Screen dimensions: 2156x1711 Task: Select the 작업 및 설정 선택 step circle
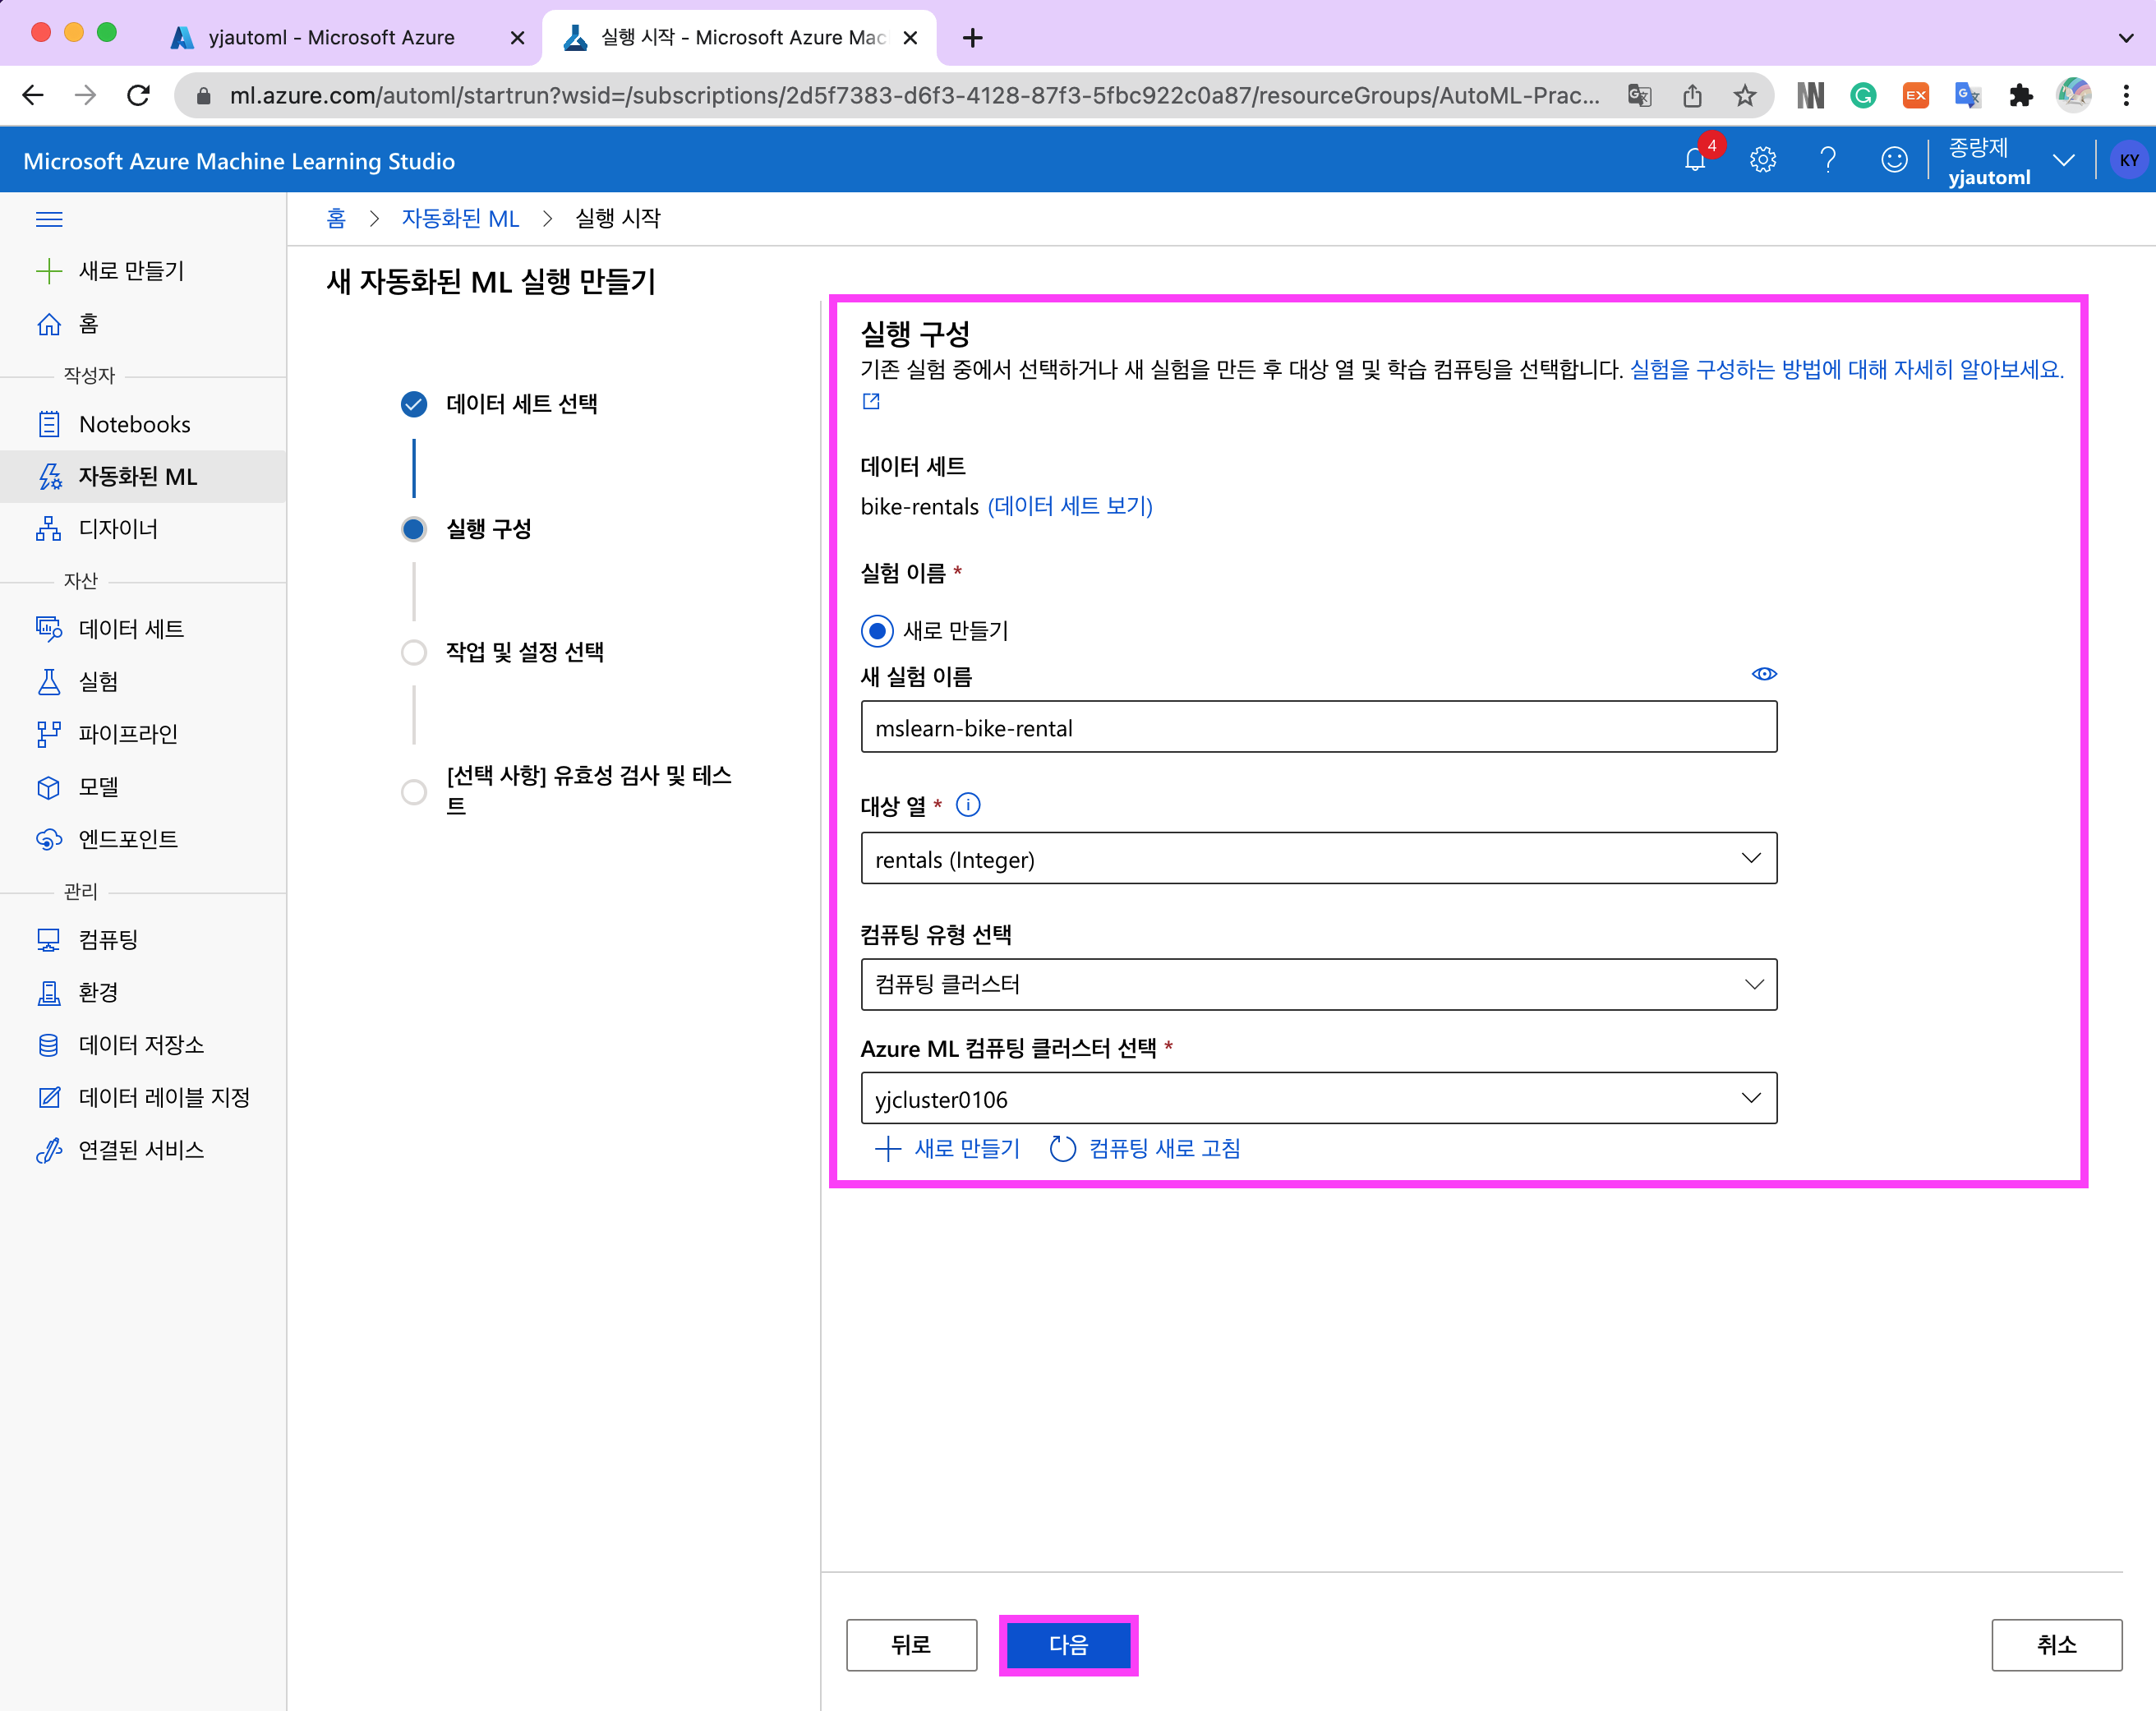coord(413,652)
